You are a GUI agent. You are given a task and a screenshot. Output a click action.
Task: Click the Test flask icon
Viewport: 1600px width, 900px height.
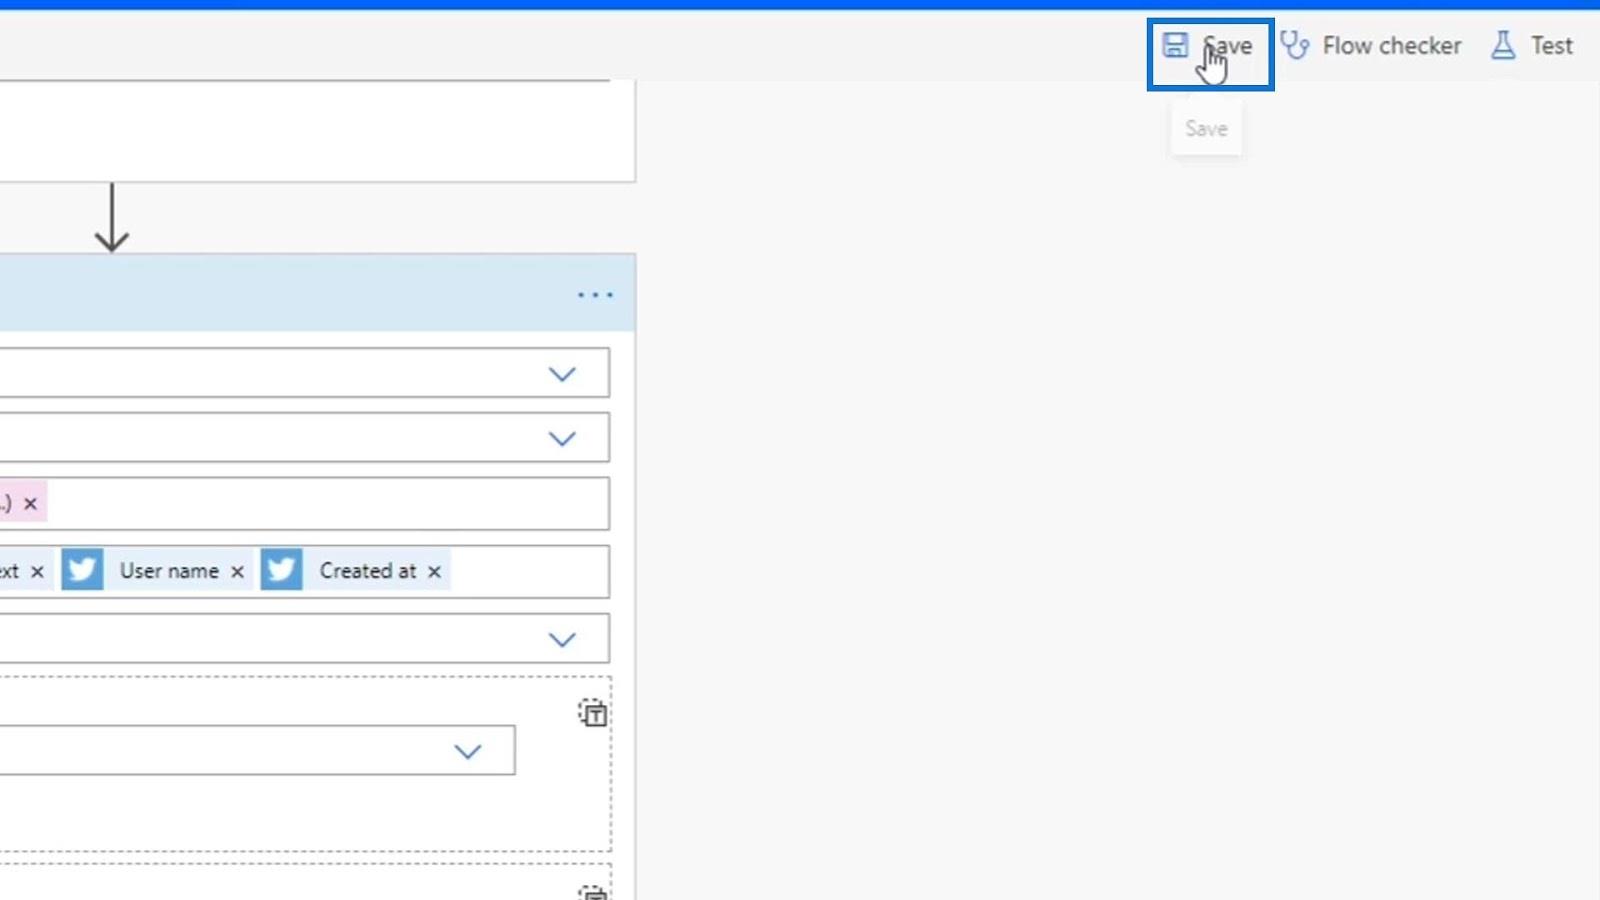click(x=1503, y=46)
